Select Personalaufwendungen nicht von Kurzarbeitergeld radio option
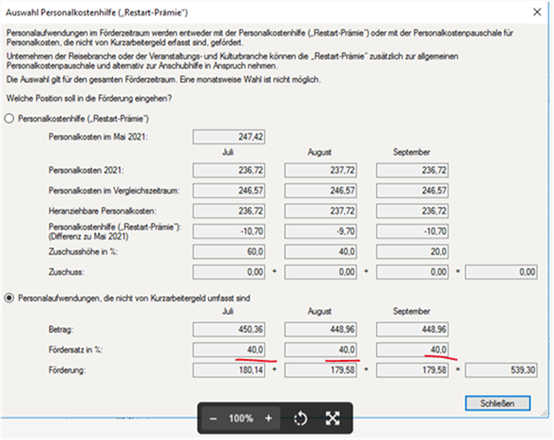This screenshot has width=554, height=440. (9, 298)
